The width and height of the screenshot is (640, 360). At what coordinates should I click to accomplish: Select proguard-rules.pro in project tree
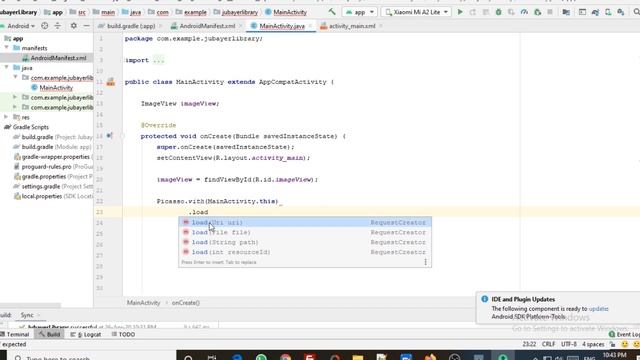tap(46, 167)
